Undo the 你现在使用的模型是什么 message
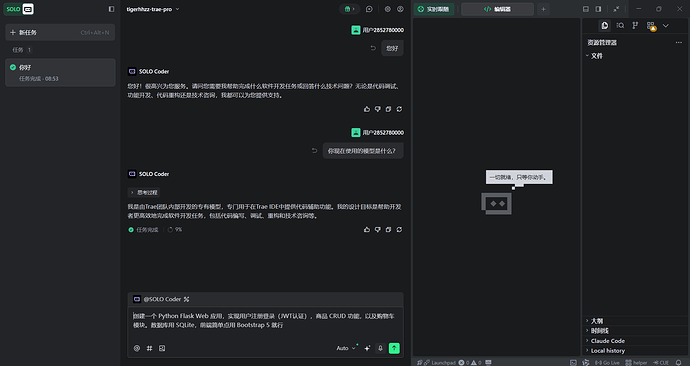The image size is (690, 366). click(x=315, y=151)
